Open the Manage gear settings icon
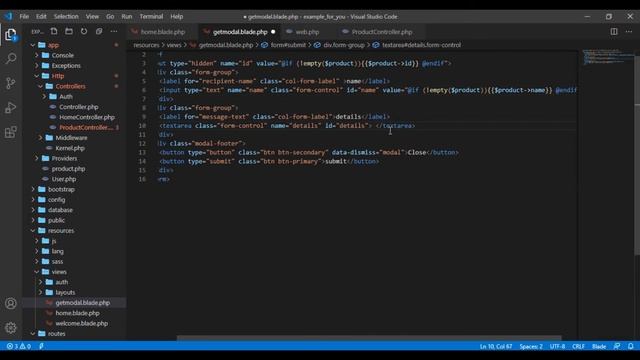The height and width of the screenshot is (360, 640). click(11, 327)
